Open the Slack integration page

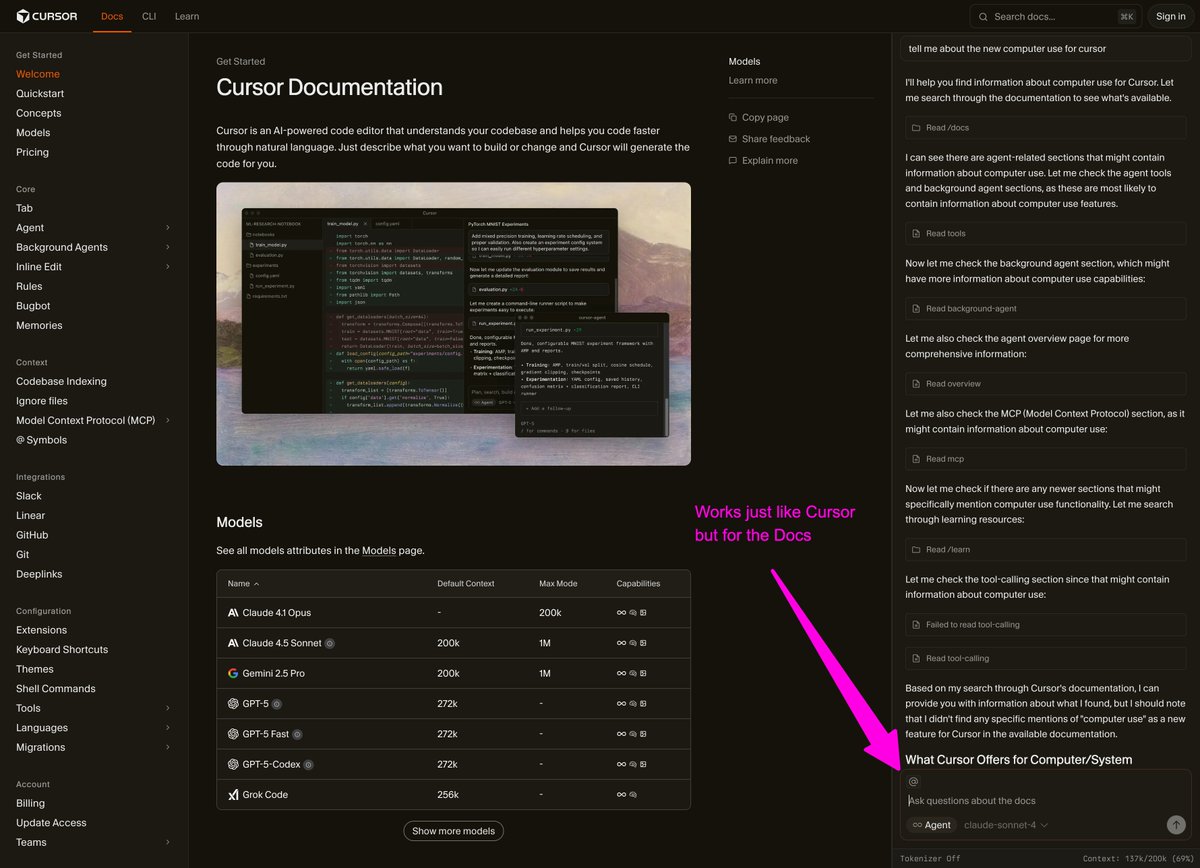pos(29,496)
